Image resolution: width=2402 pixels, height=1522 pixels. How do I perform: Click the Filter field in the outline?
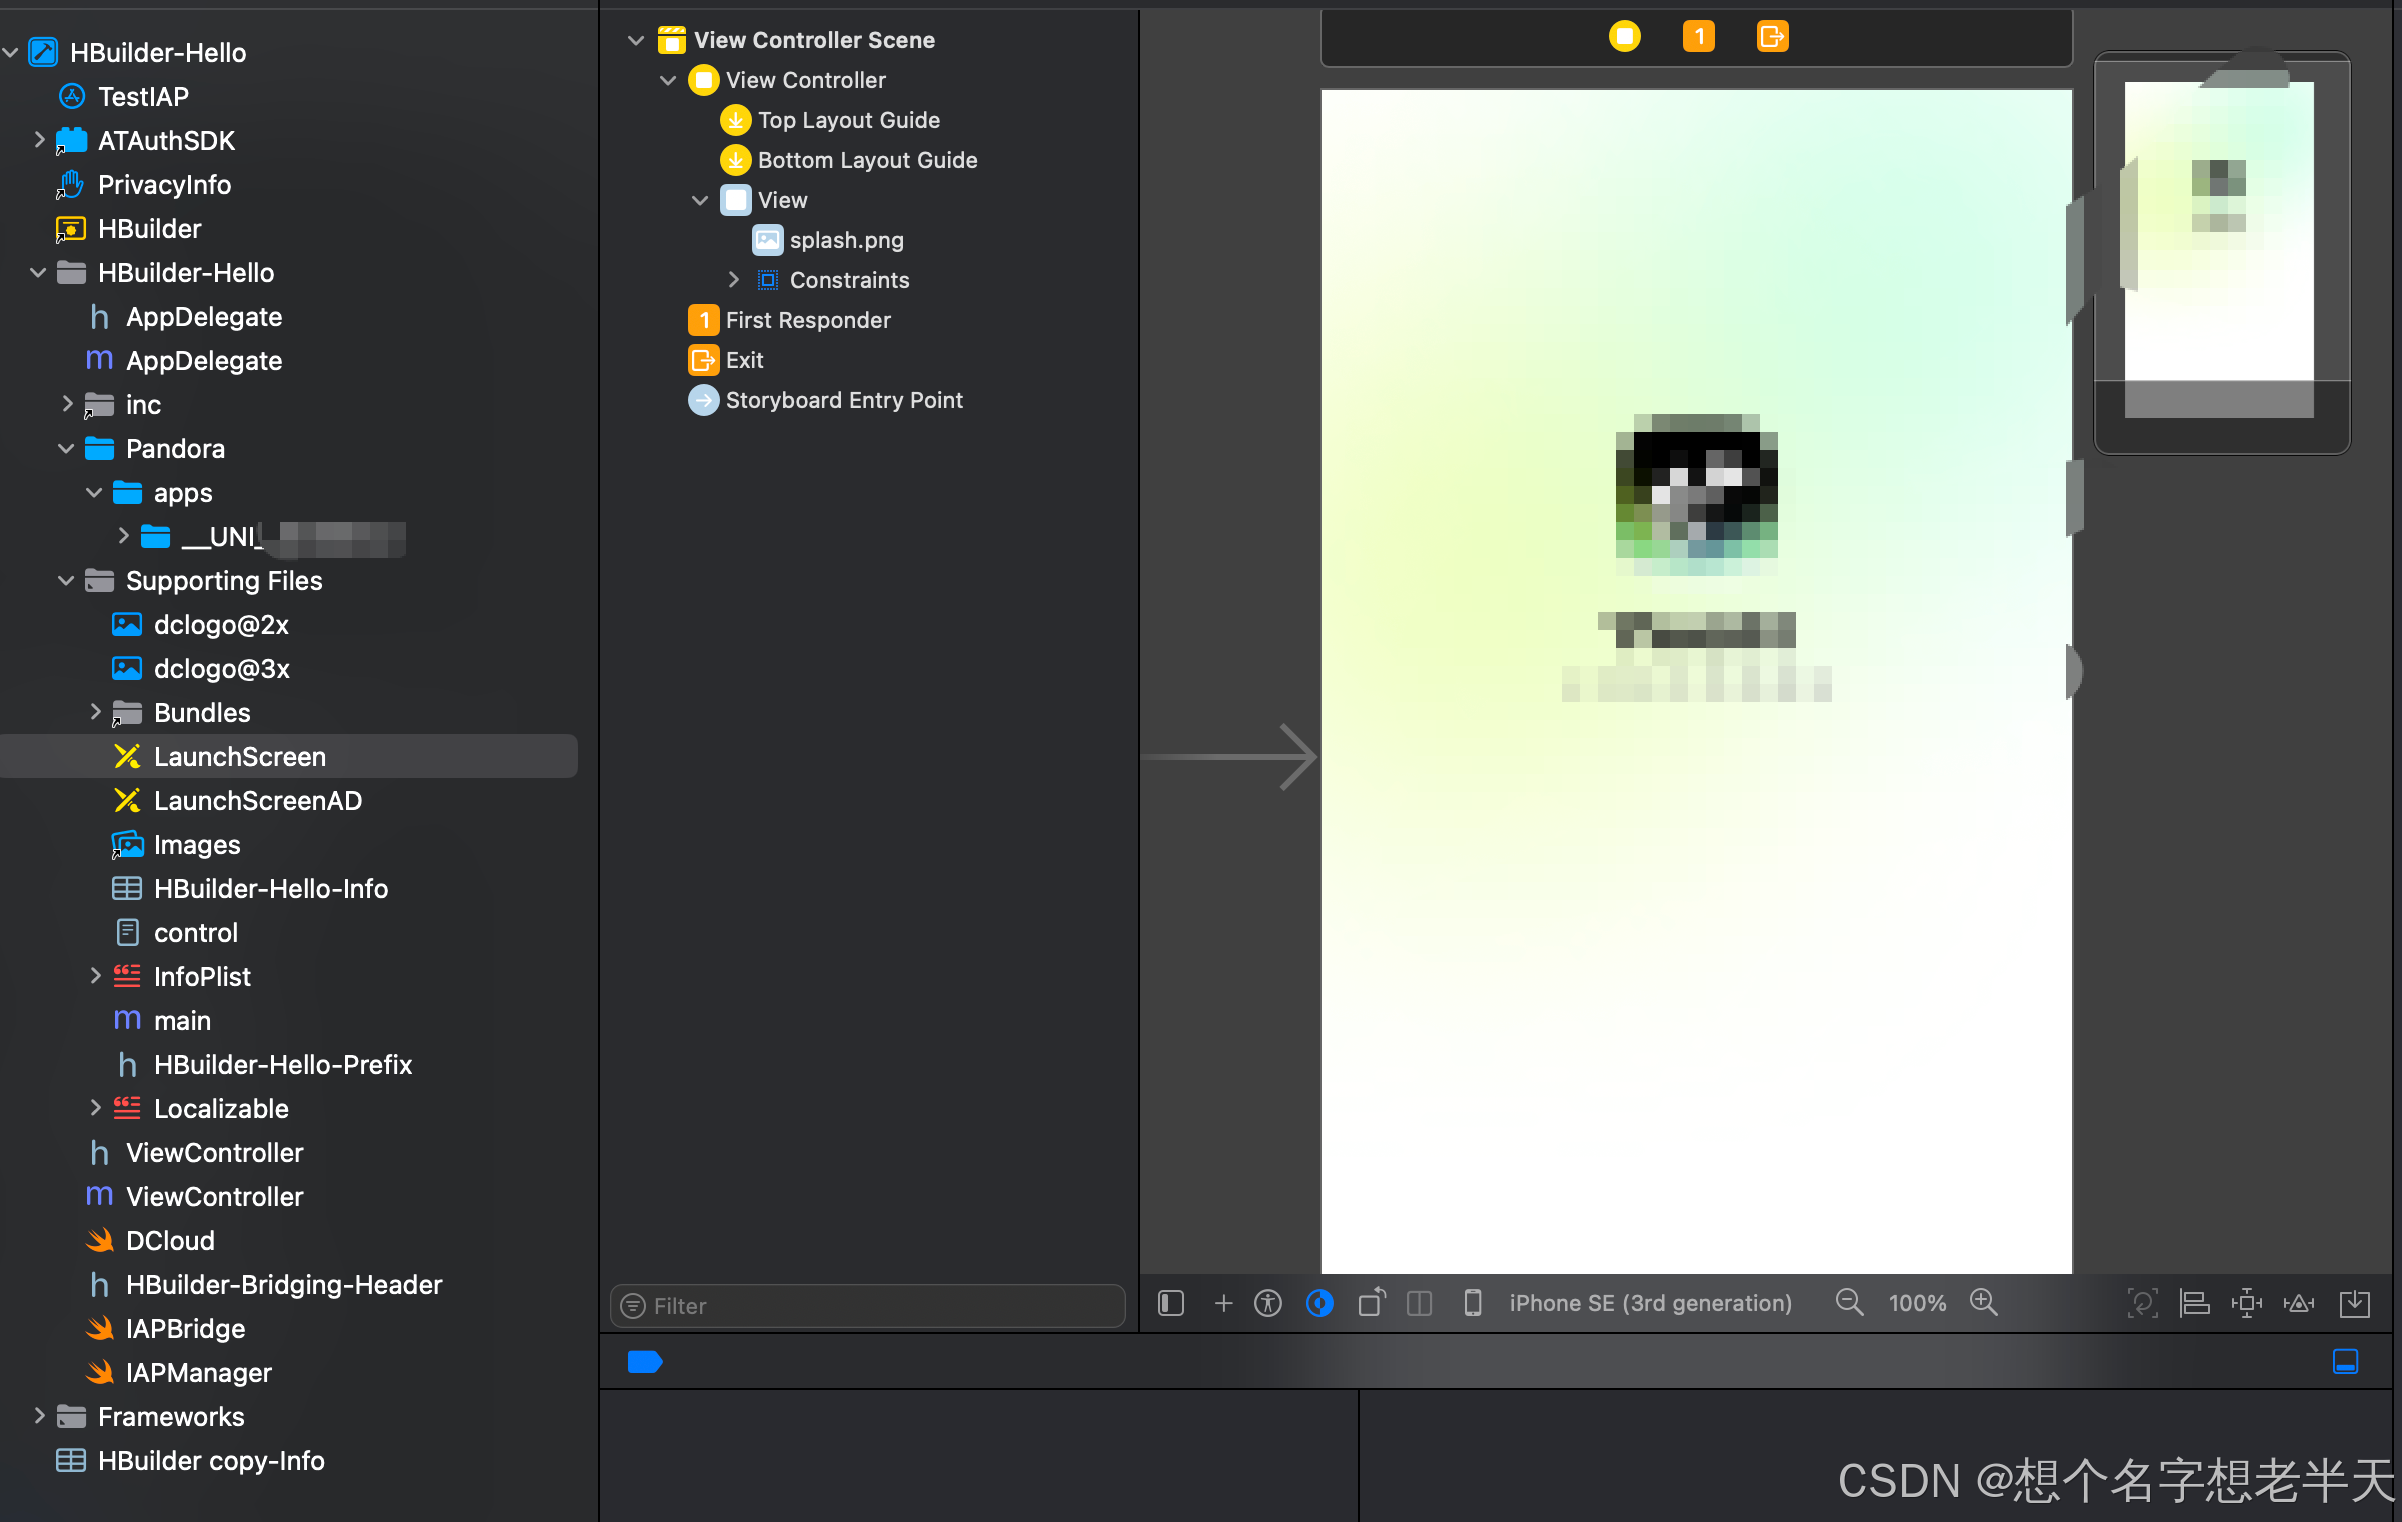(867, 1306)
